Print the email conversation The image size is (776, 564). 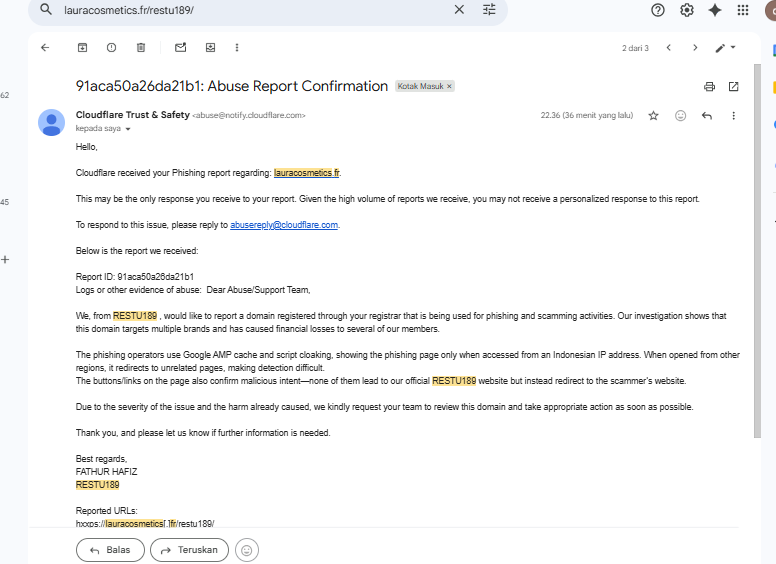[709, 87]
